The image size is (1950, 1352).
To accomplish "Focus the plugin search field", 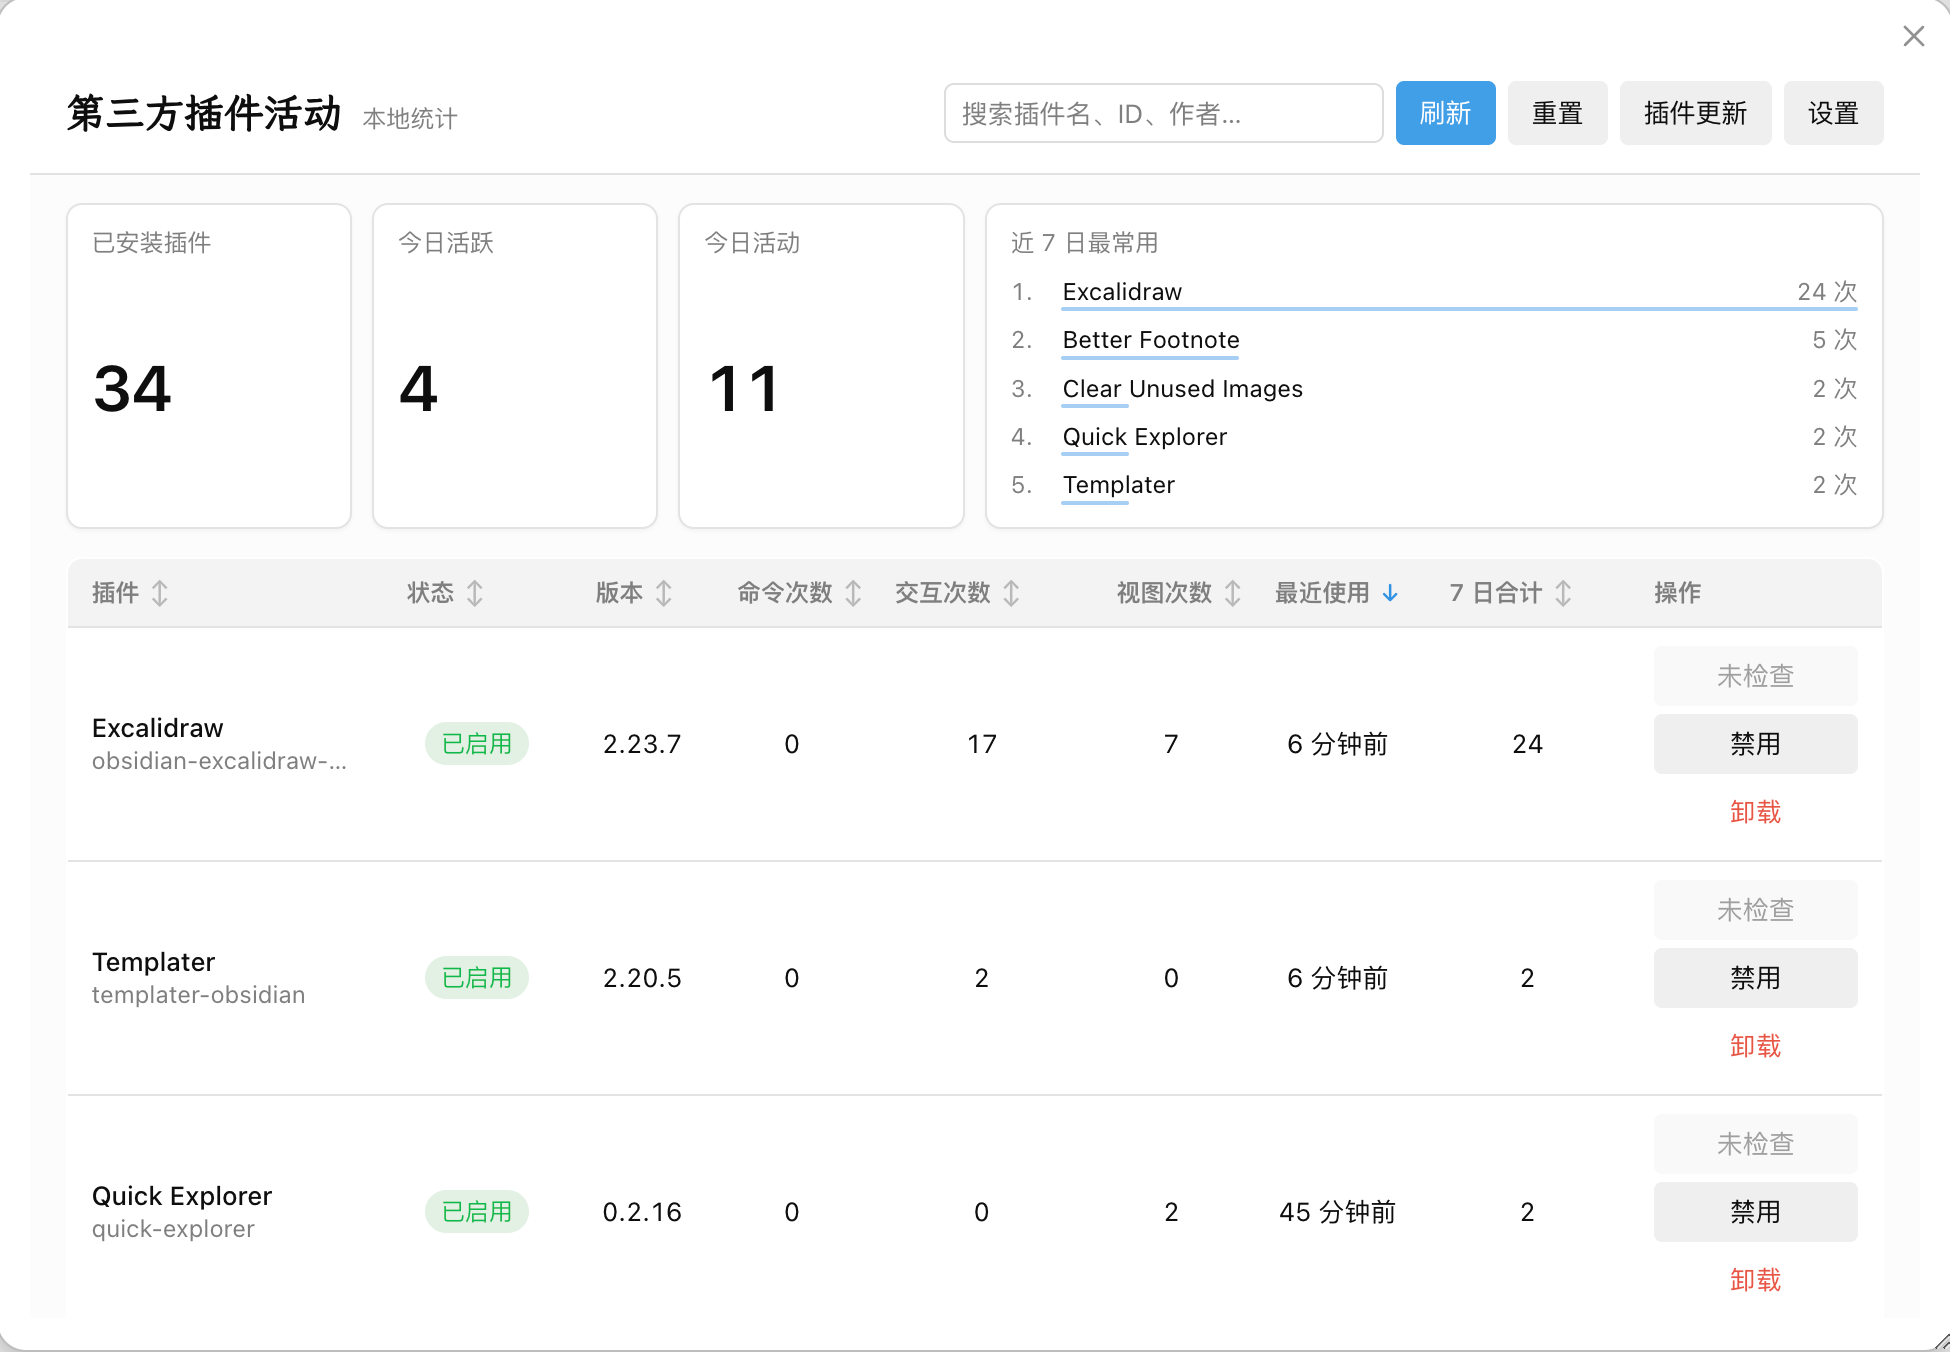I will [x=1163, y=113].
